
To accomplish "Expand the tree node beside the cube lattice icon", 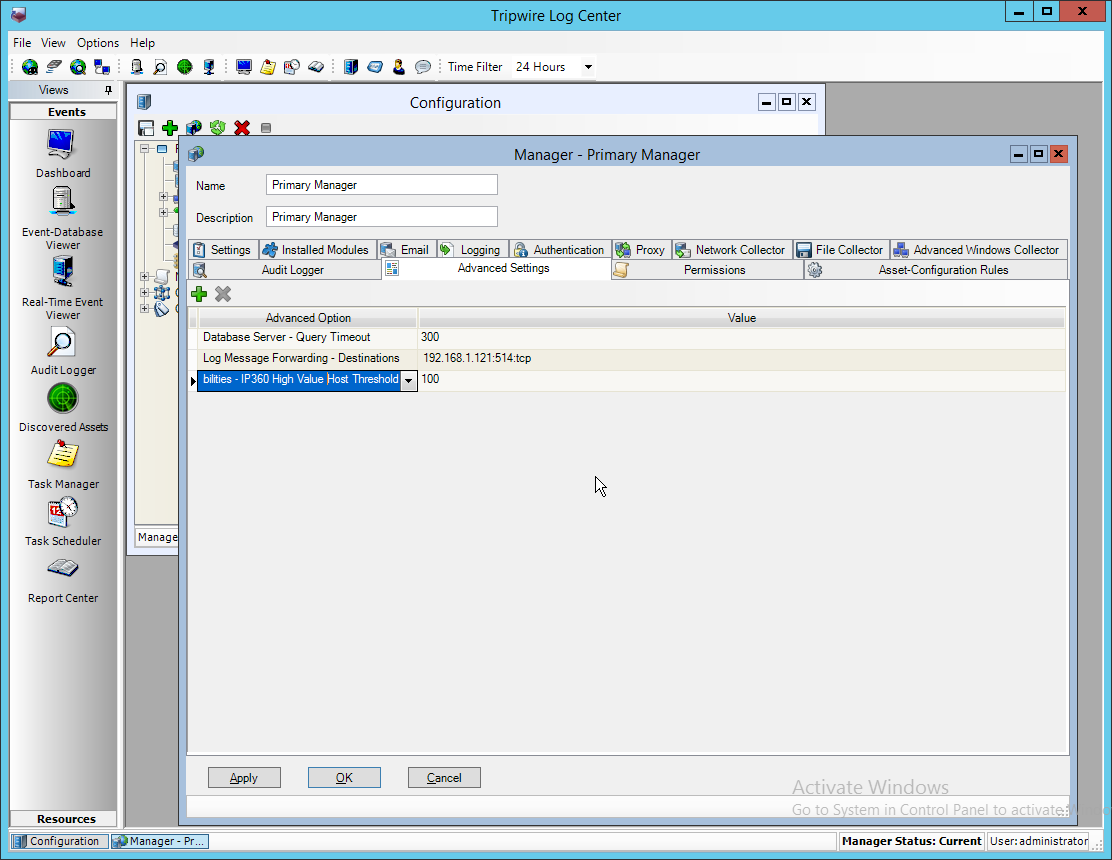I will (x=145, y=292).
